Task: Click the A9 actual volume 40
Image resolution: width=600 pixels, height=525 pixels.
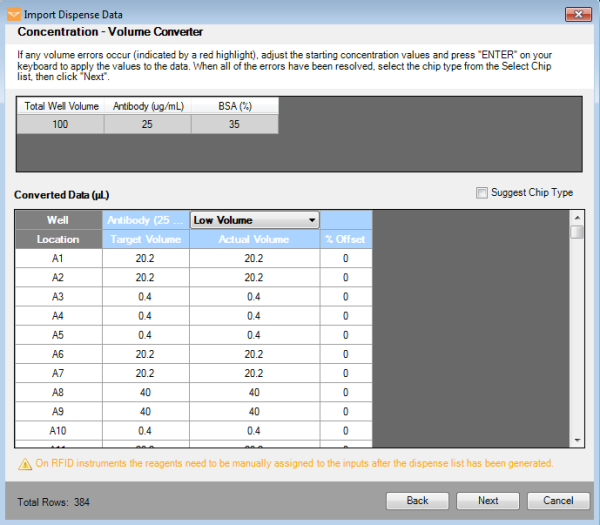Action: (x=254, y=411)
